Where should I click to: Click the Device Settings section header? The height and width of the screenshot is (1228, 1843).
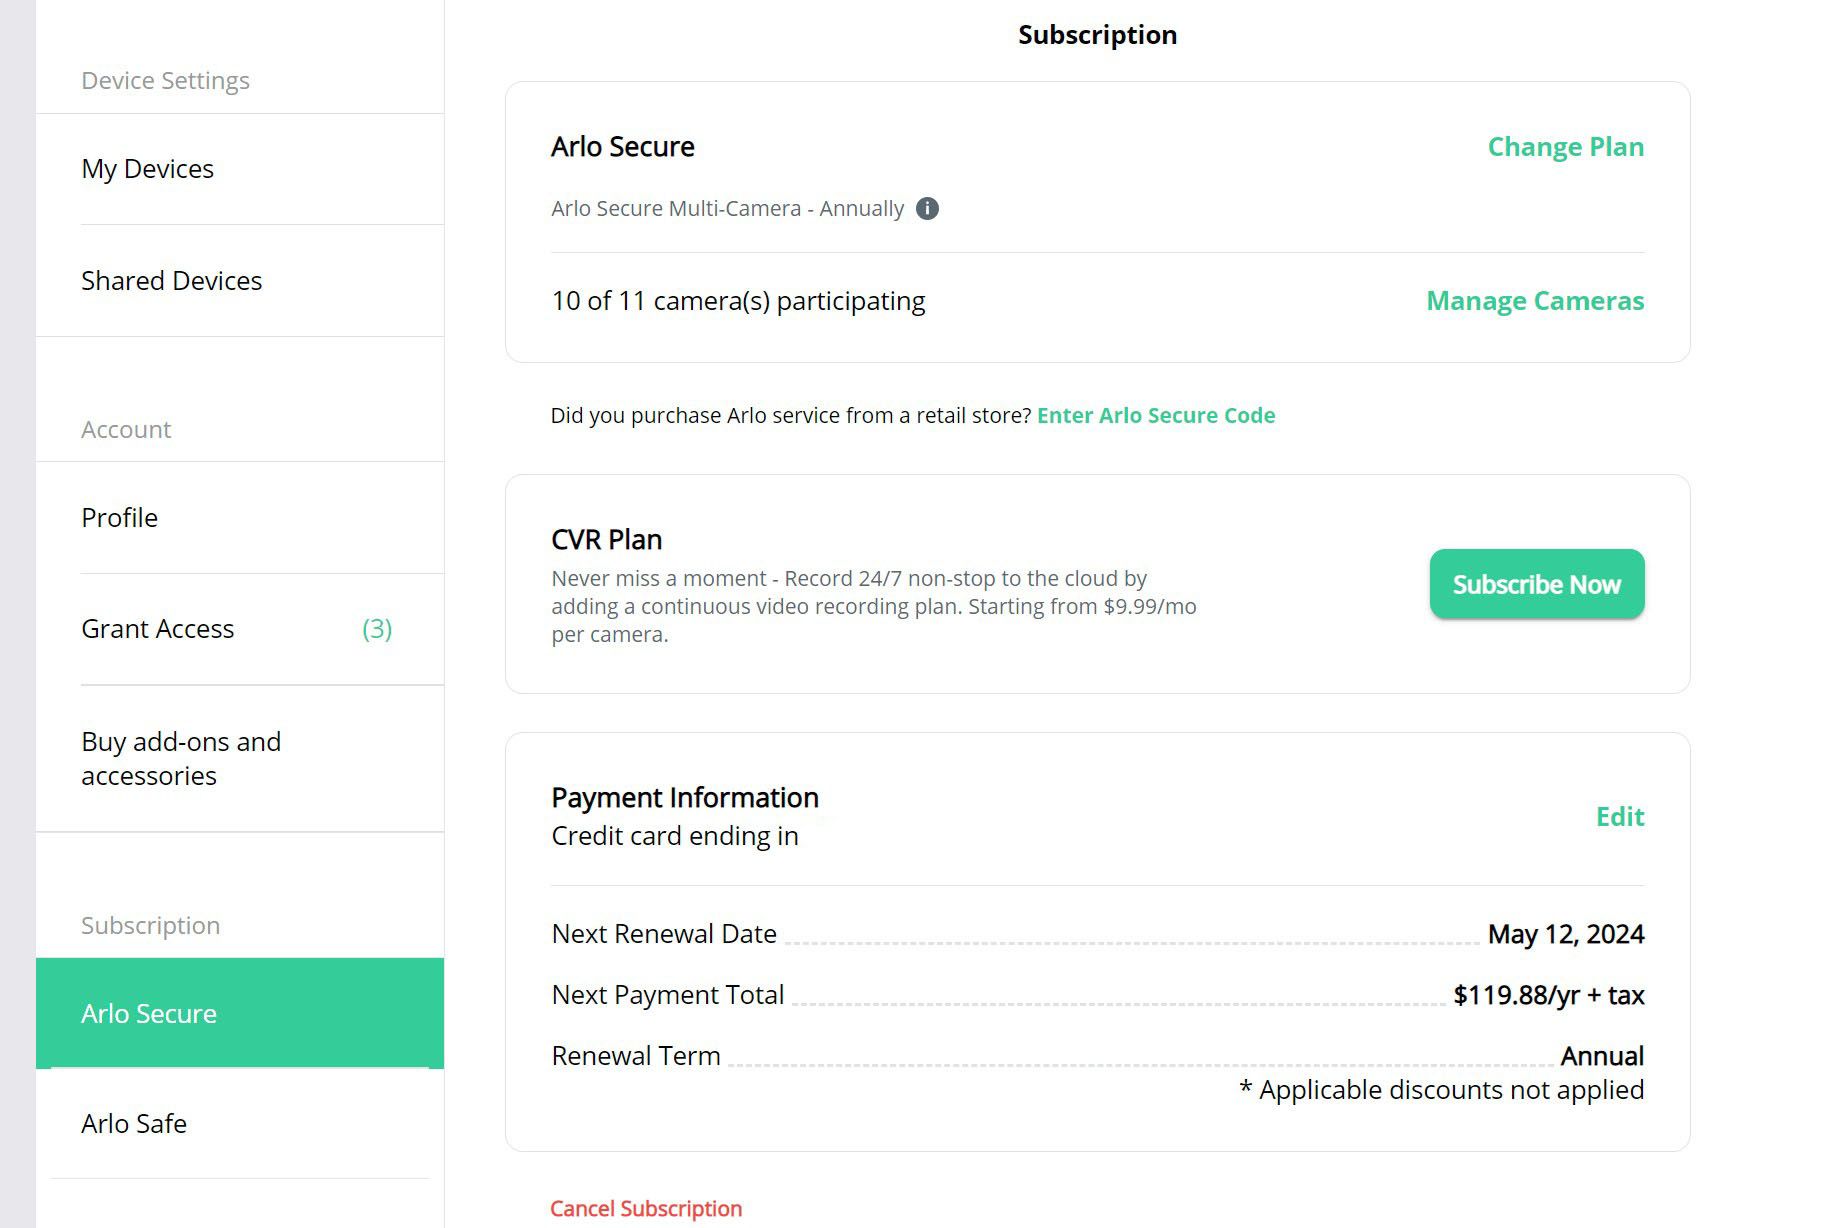point(165,80)
